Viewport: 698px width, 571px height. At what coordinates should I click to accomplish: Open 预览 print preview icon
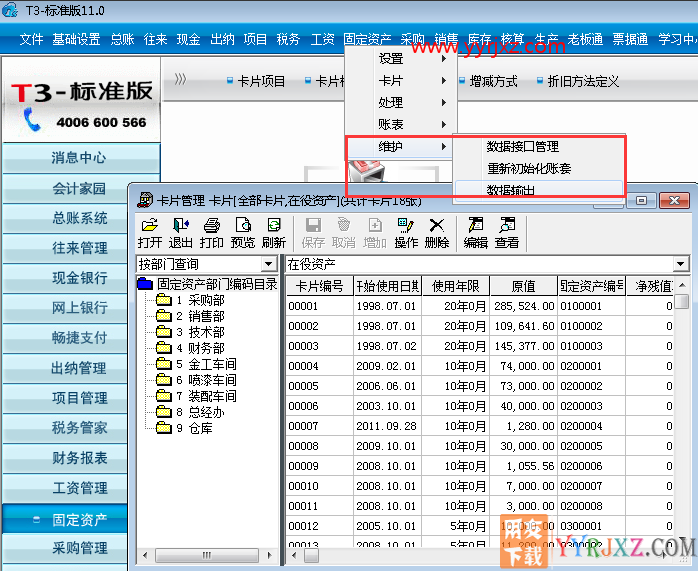tap(243, 233)
